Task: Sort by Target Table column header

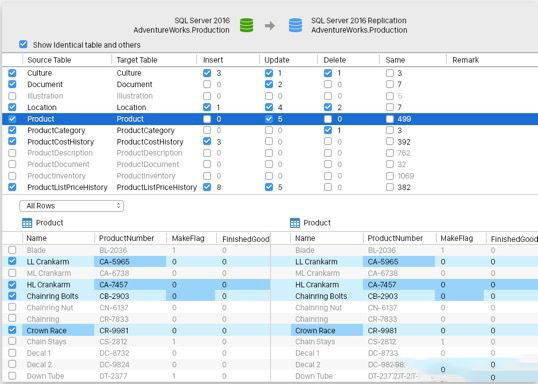Action: [137, 60]
